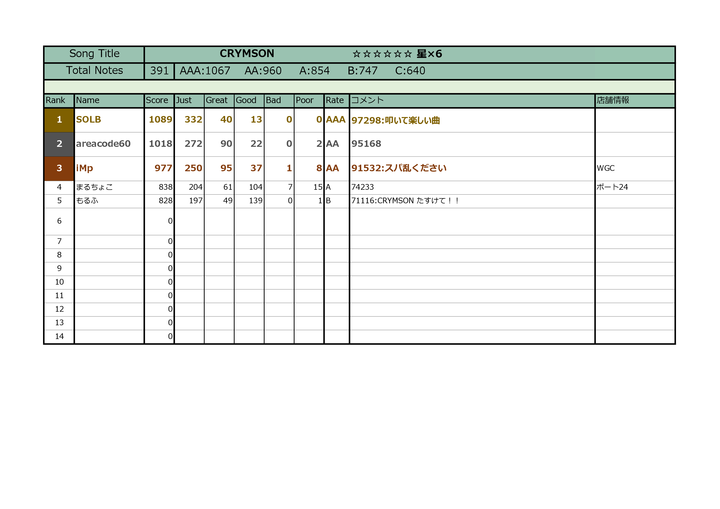The width and height of the screenshot is (720, 509).
Task: Click the AA:960 threshold text
Action: (263, 71)
